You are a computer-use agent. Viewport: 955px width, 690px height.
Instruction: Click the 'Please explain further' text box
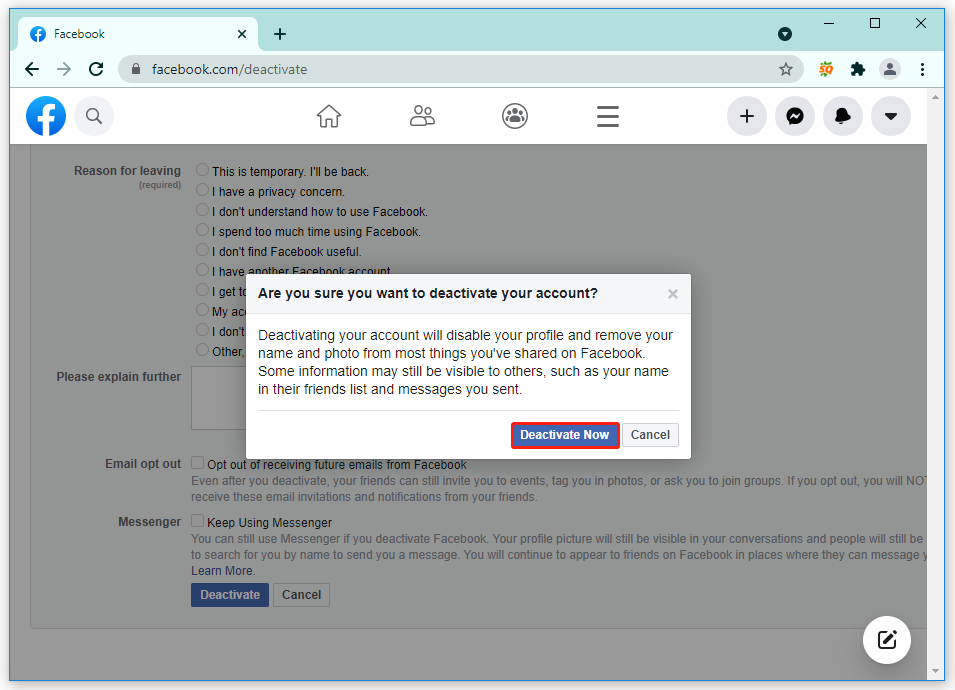[x=219, y=398]
